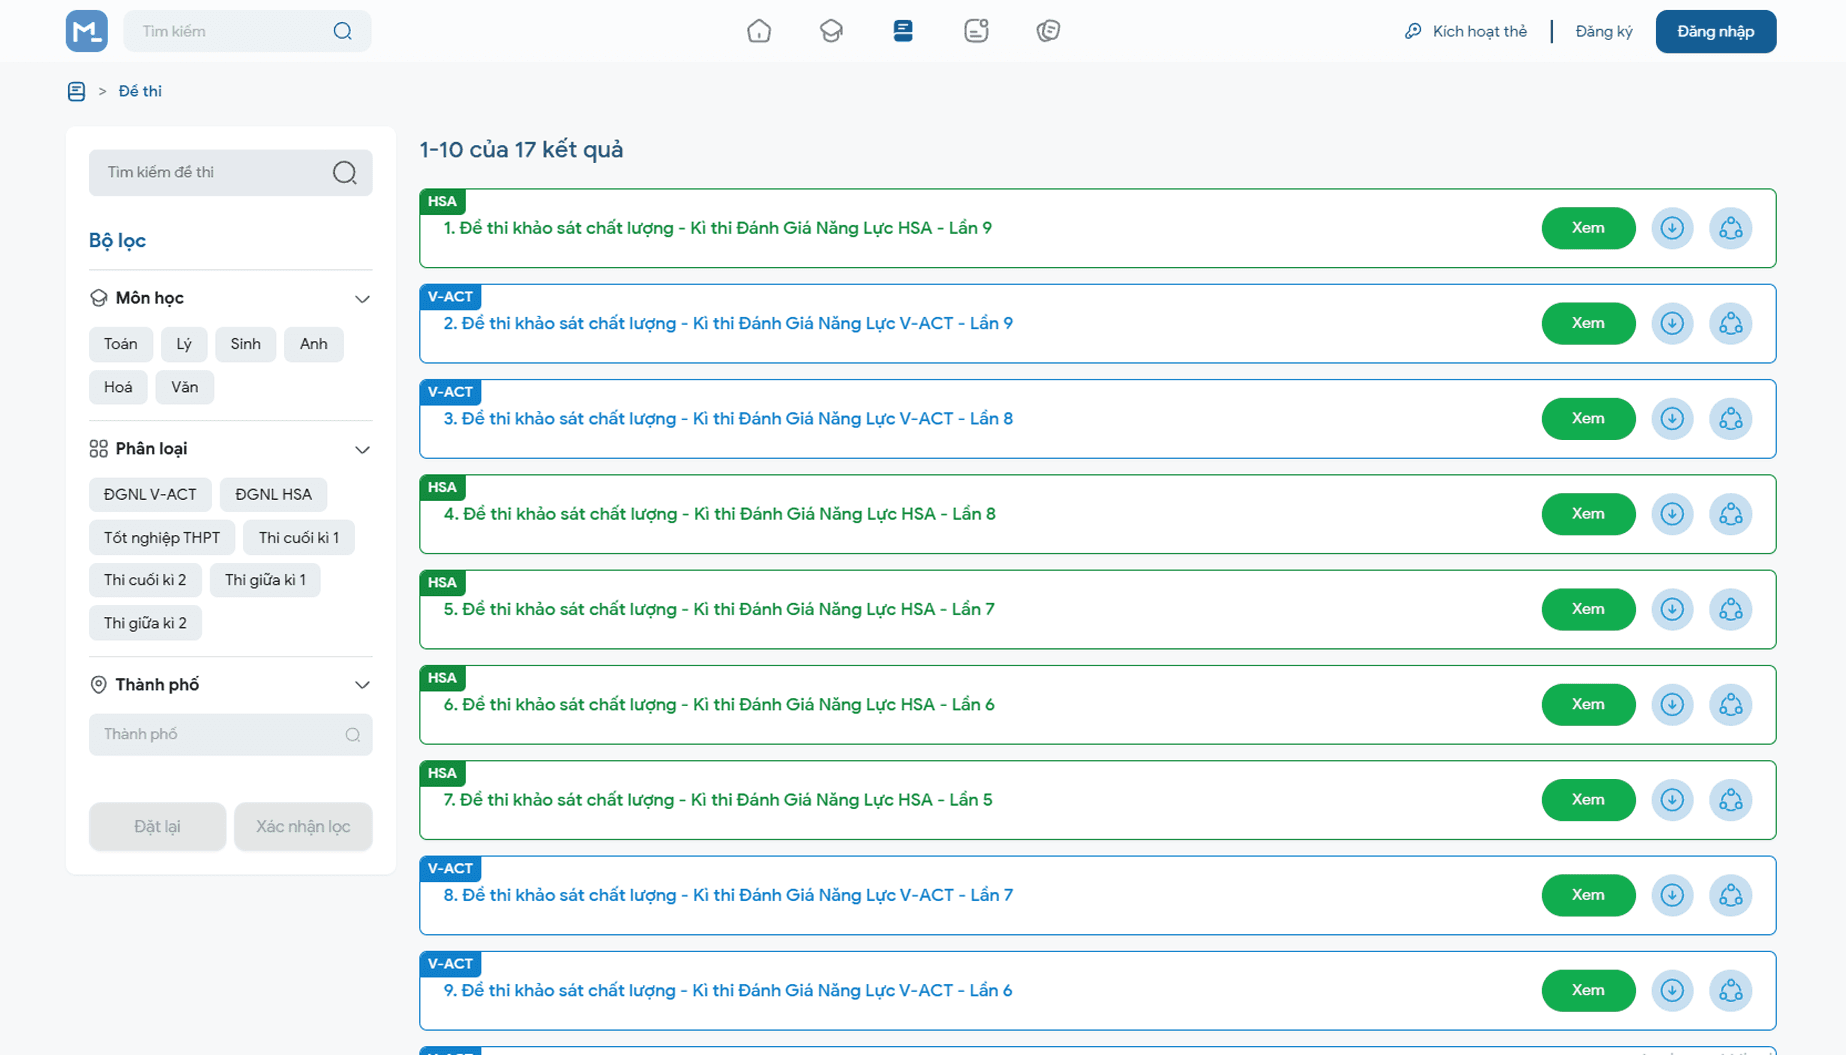
Task: Download exam 2 V-ACT Lần 9
Action: tap(1672, 323)
